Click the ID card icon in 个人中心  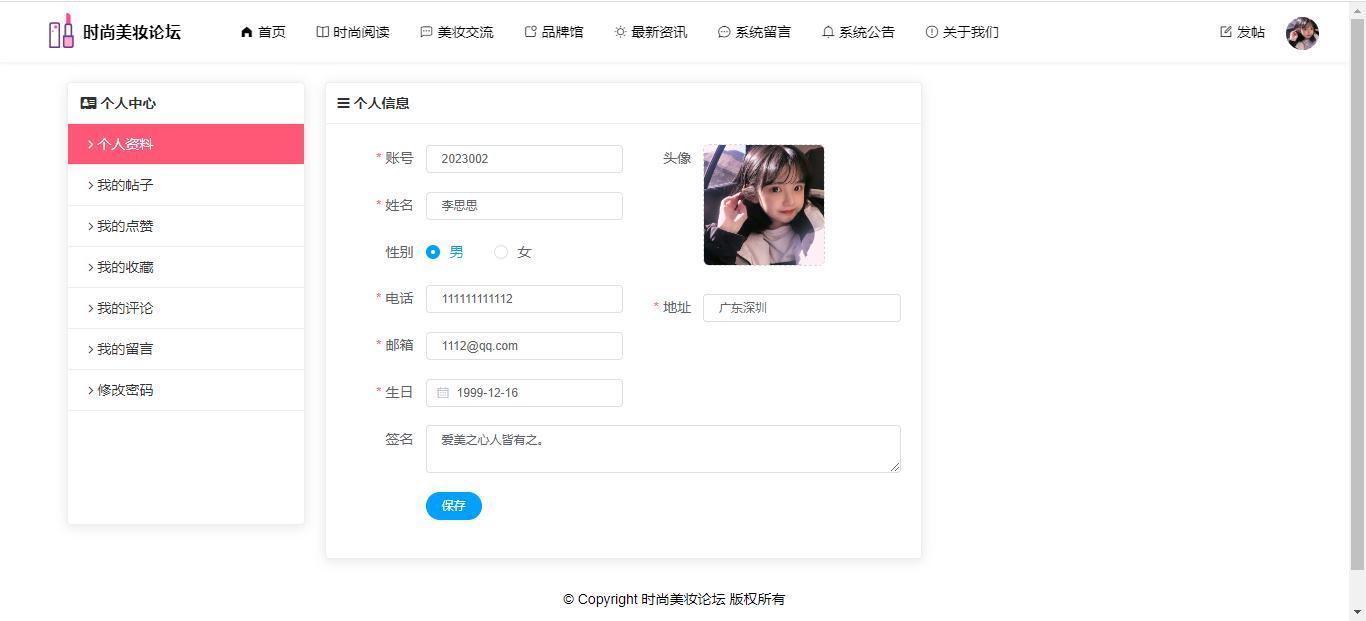[88, 103]
